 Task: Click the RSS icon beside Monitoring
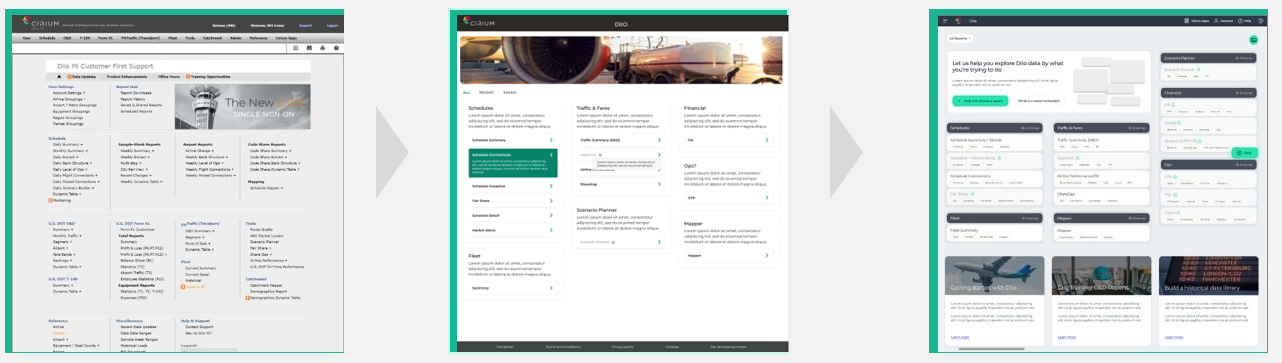(50, 200)
